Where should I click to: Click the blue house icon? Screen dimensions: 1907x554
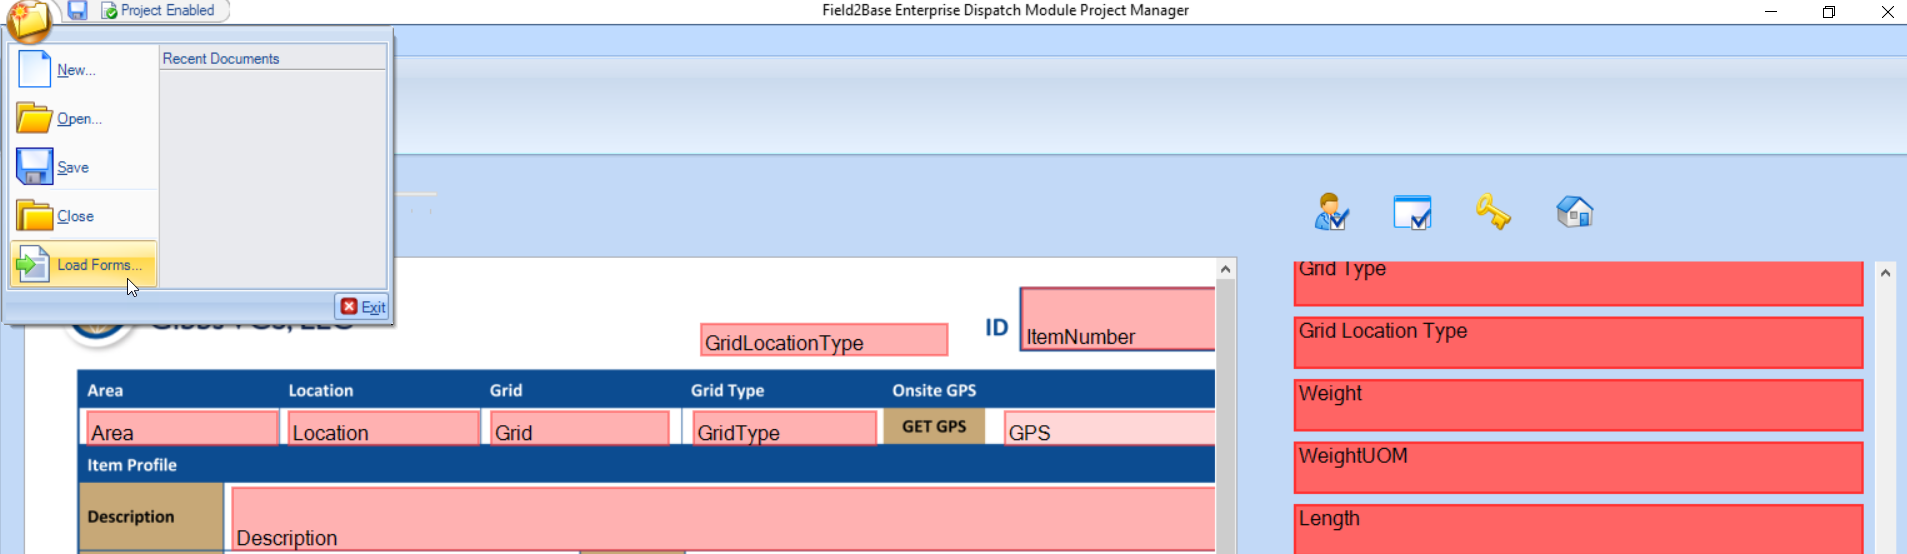click(1574, 211)
